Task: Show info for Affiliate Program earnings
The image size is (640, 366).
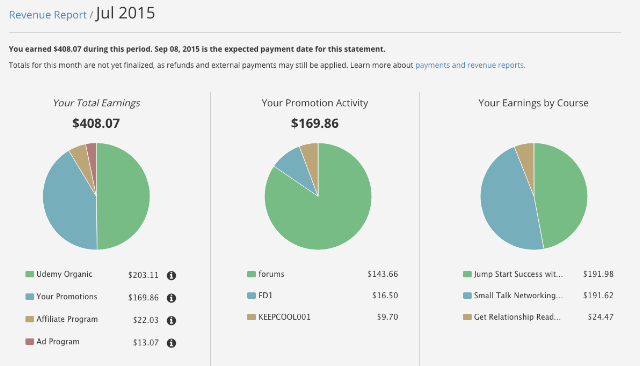Action: click(171, 320)
